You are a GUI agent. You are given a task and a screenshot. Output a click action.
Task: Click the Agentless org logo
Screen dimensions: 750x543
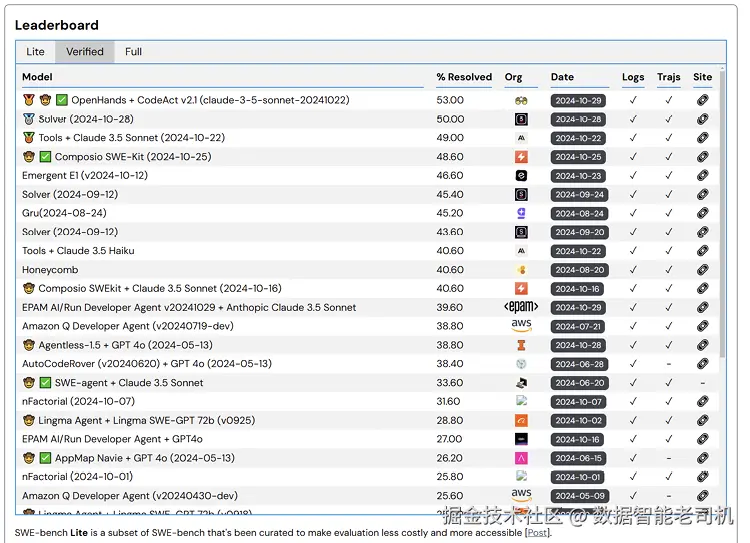pyautogui.click(x=521, y=345)
